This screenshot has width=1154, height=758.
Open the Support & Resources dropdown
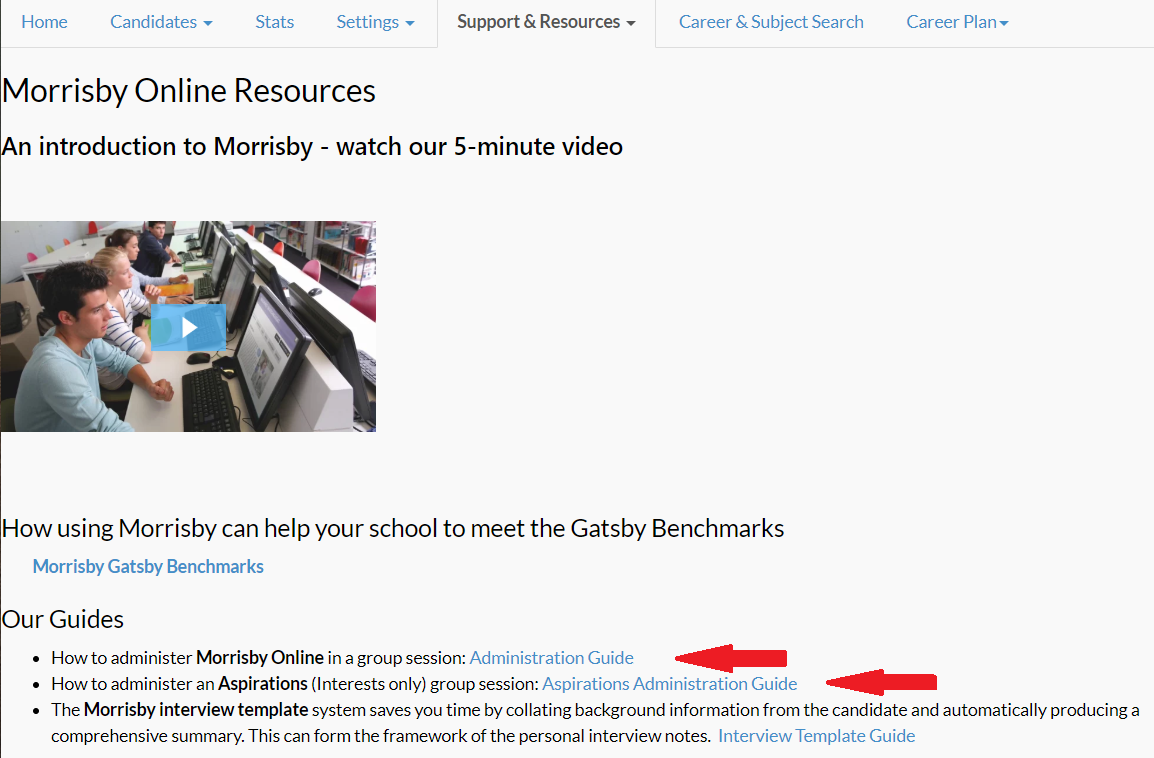(546, 22)
